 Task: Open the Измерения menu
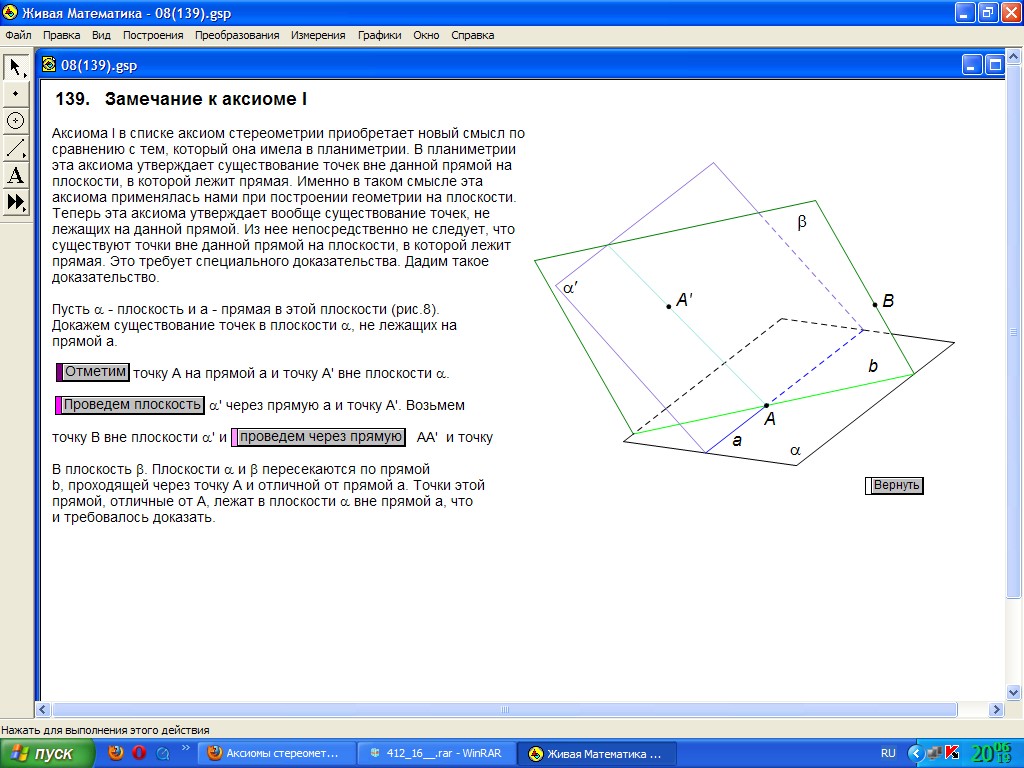(318, 35)
